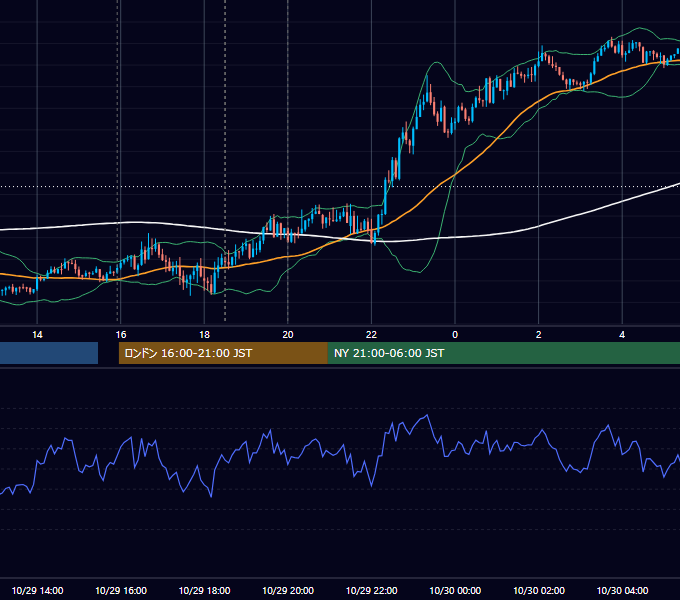Click the NY 21:00-06:00 JST session bar
Image resolution: width=680 pixels, height=600 pixels.
coord(503,353)
